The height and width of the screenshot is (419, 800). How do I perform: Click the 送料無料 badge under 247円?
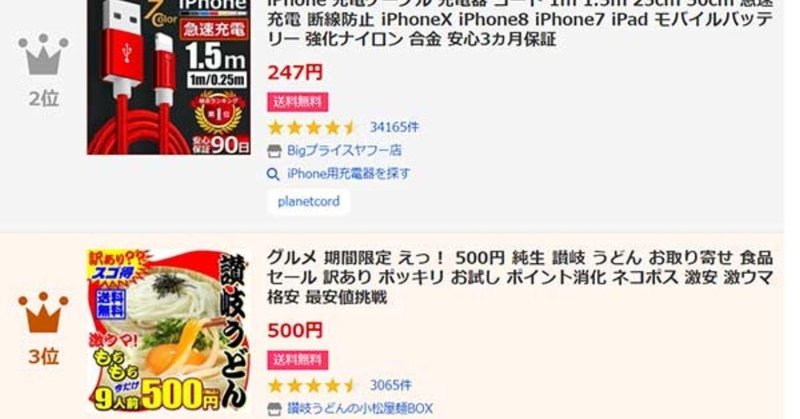298,102
